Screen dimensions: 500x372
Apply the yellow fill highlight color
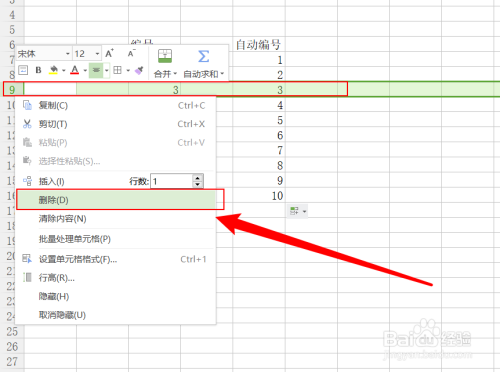pyautogui.click(x=53, y=70)
